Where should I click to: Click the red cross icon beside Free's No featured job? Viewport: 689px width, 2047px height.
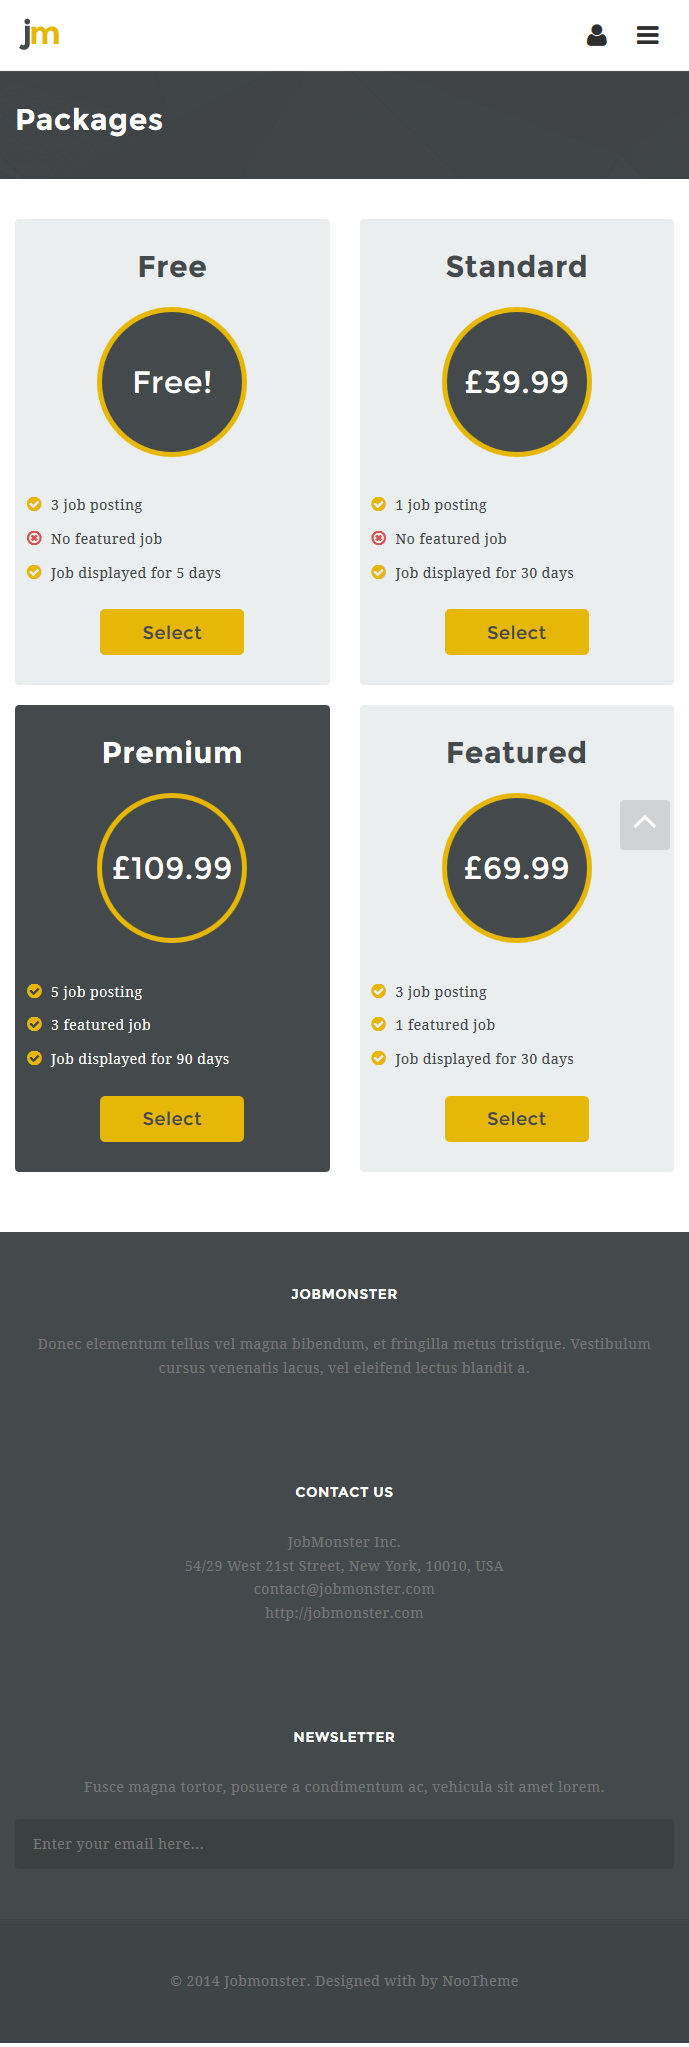coord(34,538)
